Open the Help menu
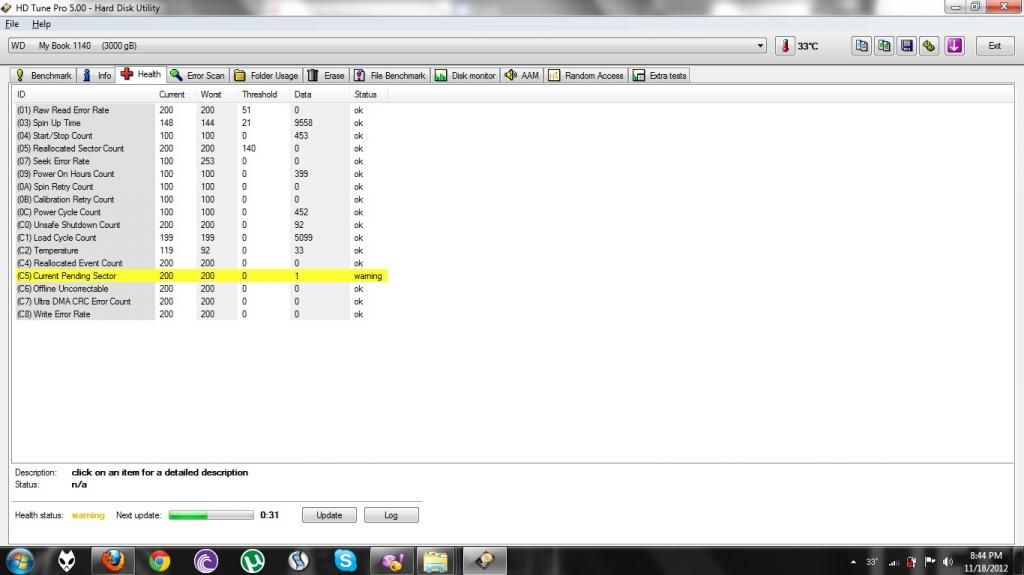Screen dimensions: 1024x575 pyautogui.click(x=41, y=23)
